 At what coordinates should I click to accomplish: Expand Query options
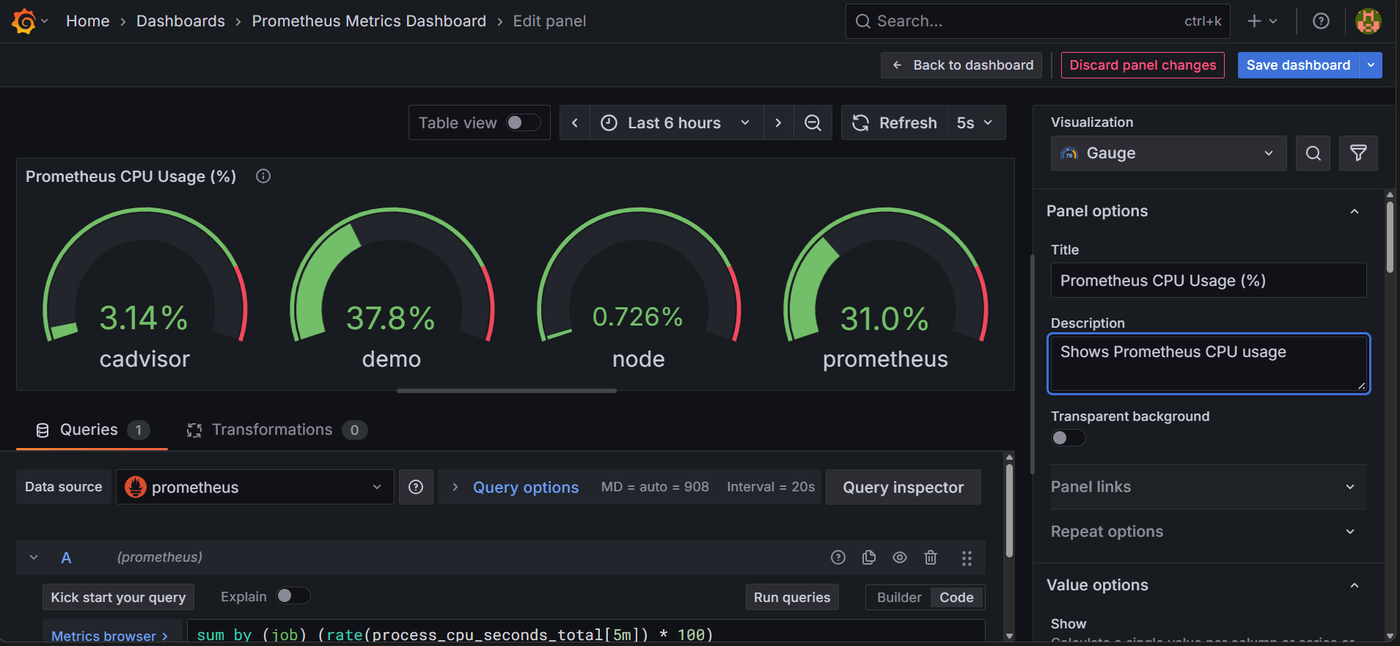(x=526, y=487)
